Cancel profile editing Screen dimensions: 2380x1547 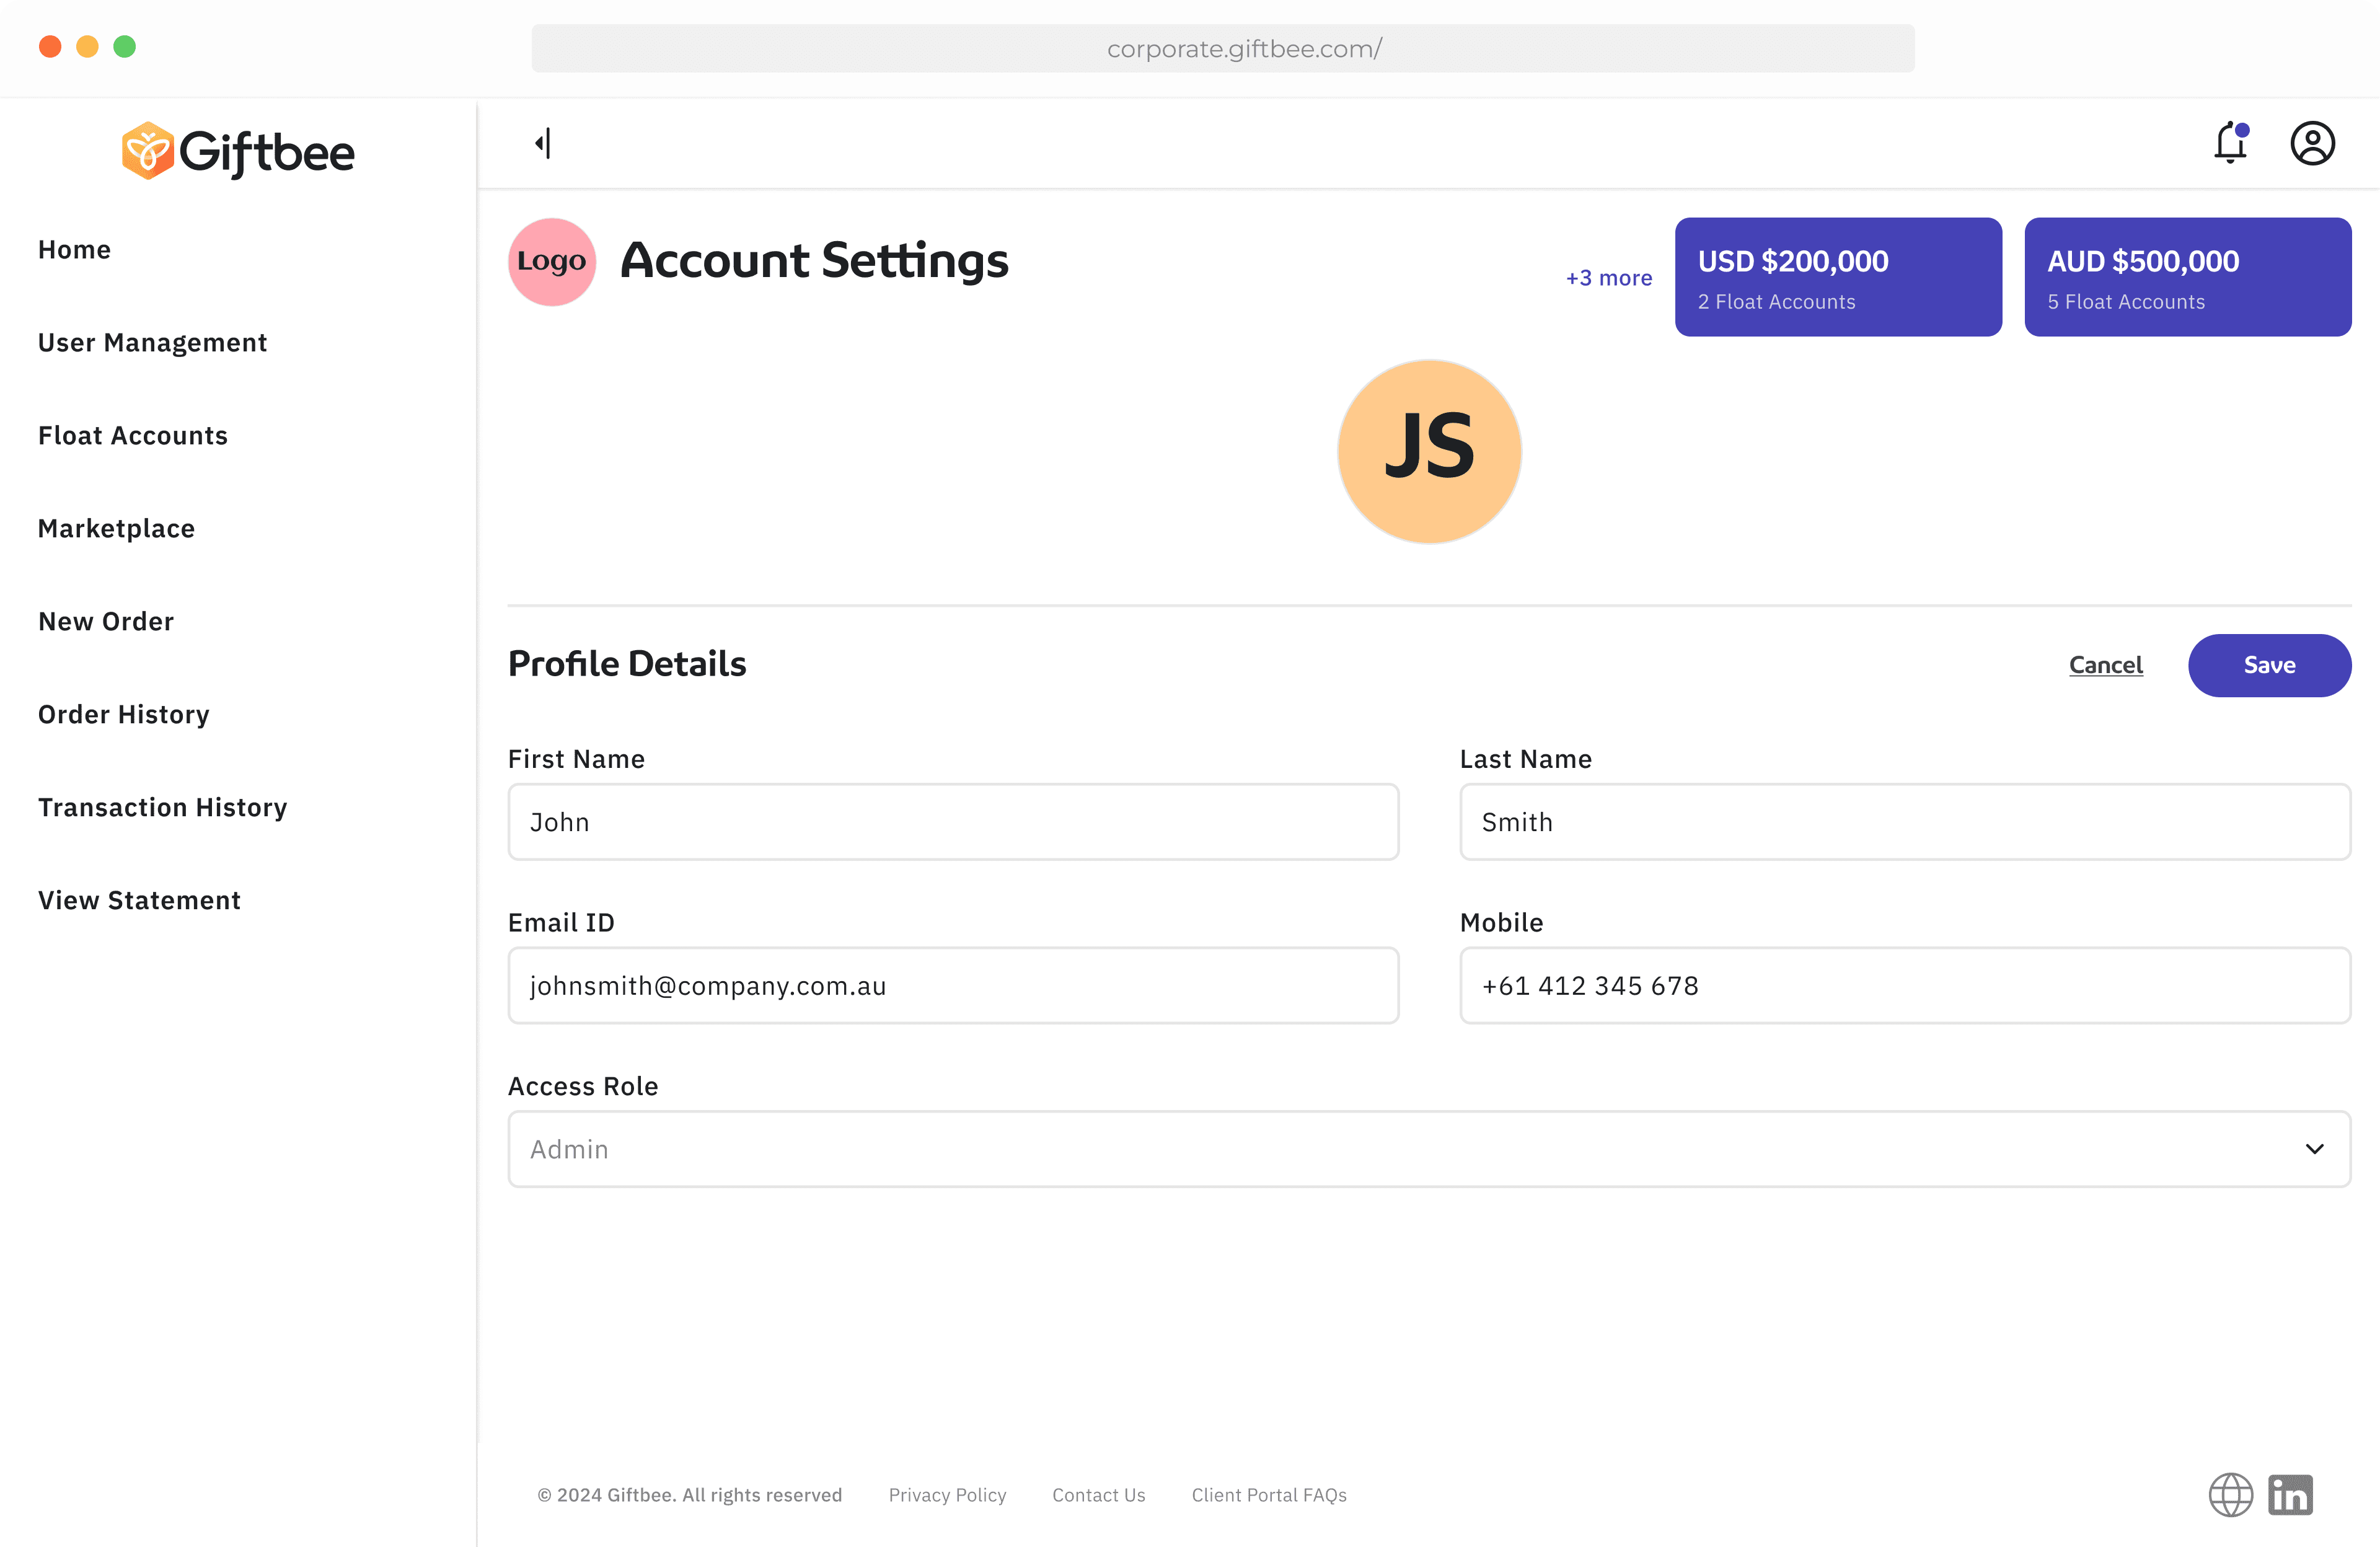click(x=2105, y=665)
